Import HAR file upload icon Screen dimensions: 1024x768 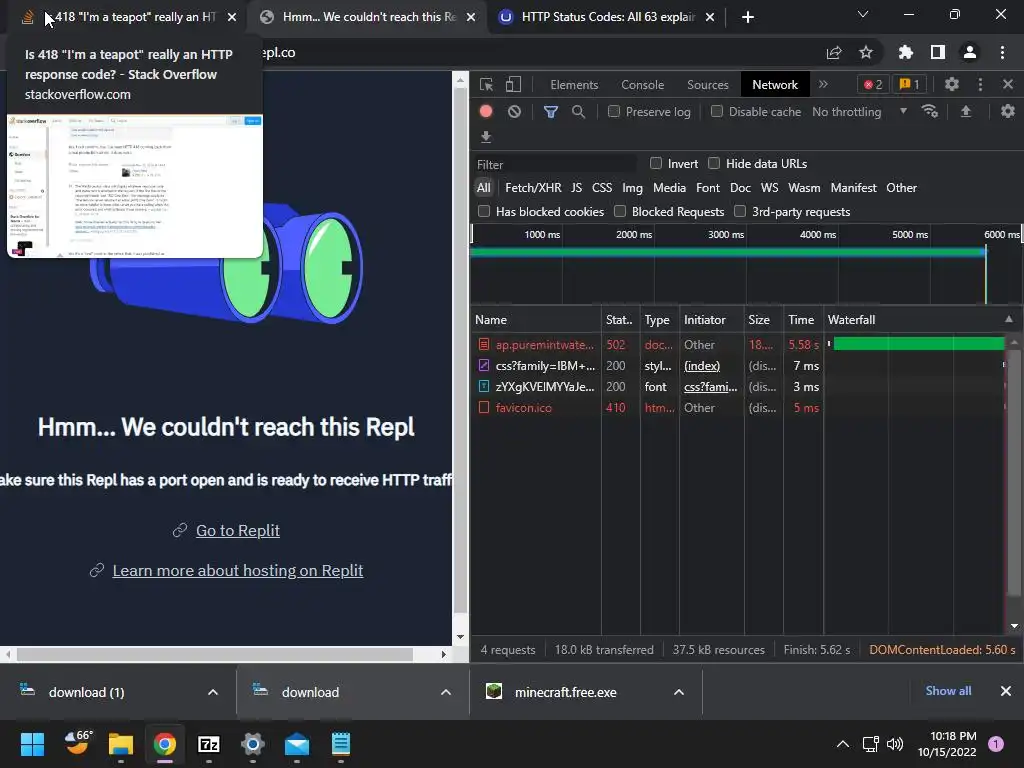(x=966, y=112)
